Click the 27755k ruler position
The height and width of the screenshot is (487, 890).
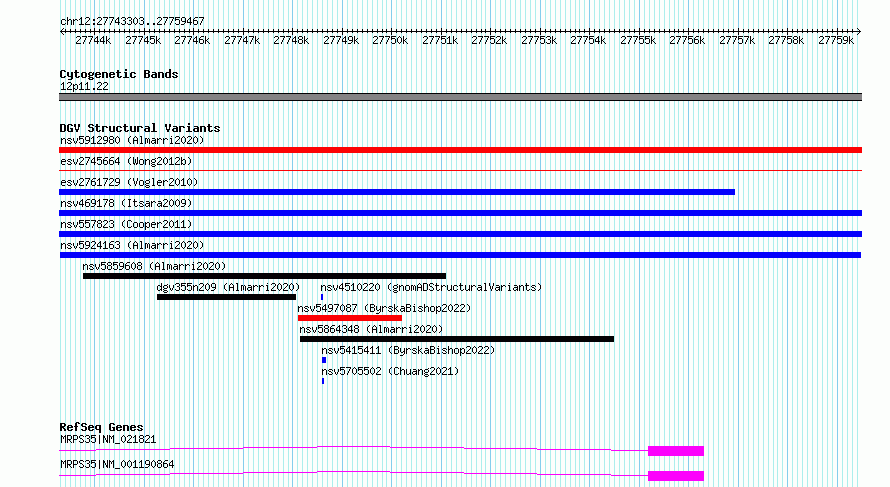[x=638, y=40]
